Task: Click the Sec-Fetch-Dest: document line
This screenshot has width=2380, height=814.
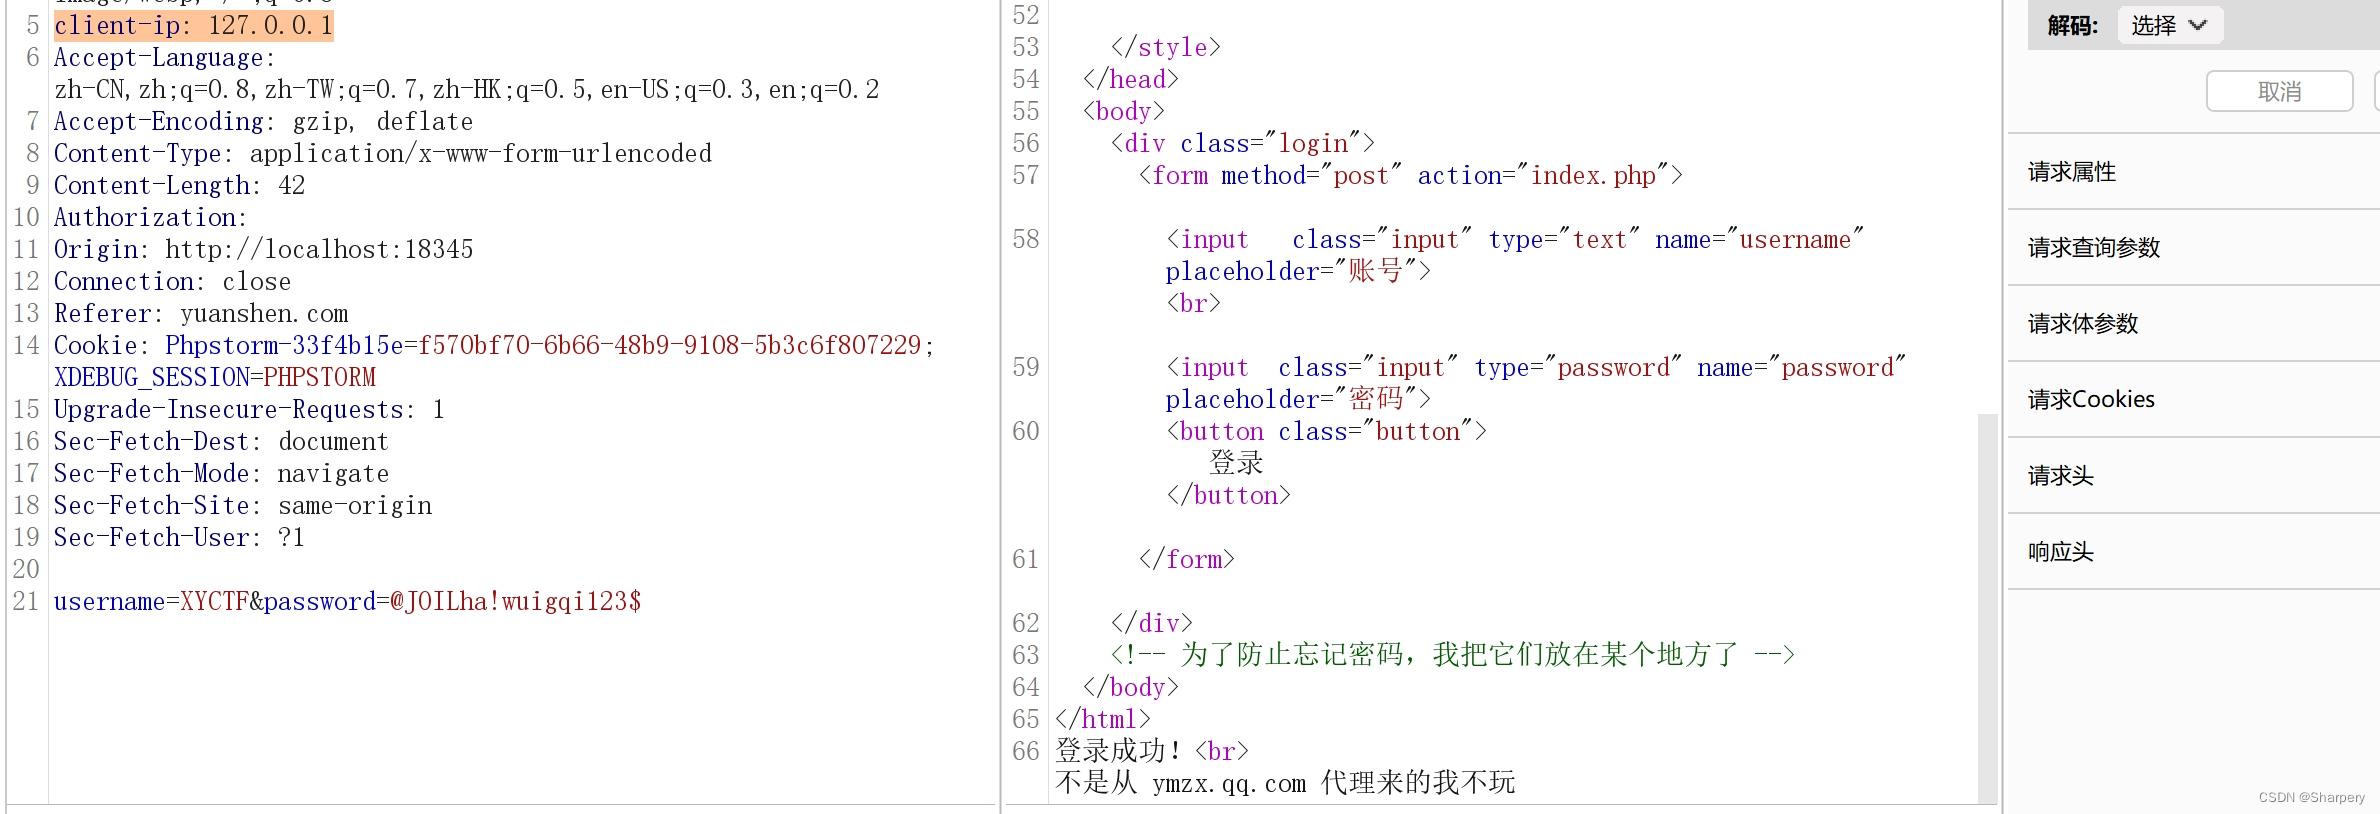Action: click(x=221, y=442)
